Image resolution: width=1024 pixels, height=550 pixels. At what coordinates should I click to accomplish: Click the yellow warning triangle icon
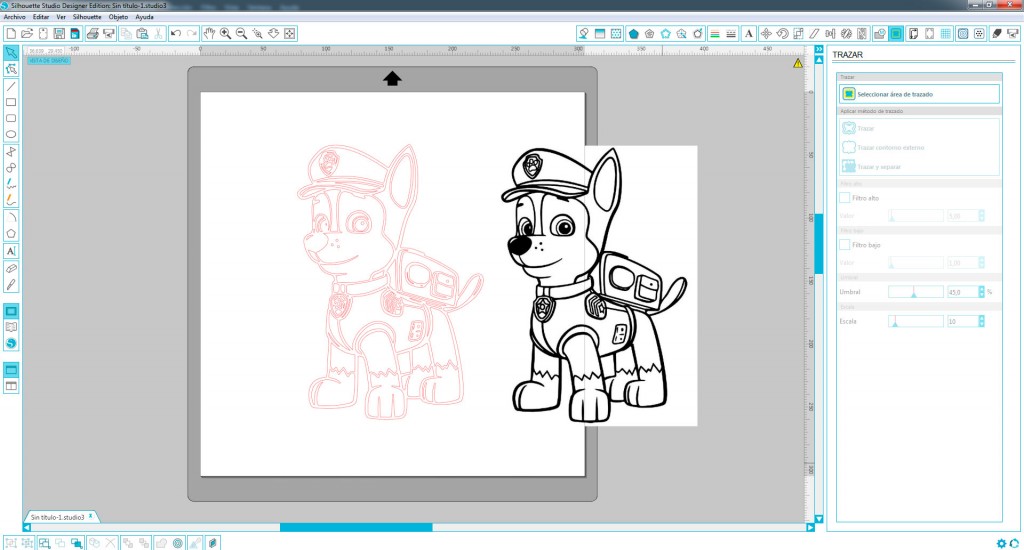pyautogui.click(x=798, y=63)
